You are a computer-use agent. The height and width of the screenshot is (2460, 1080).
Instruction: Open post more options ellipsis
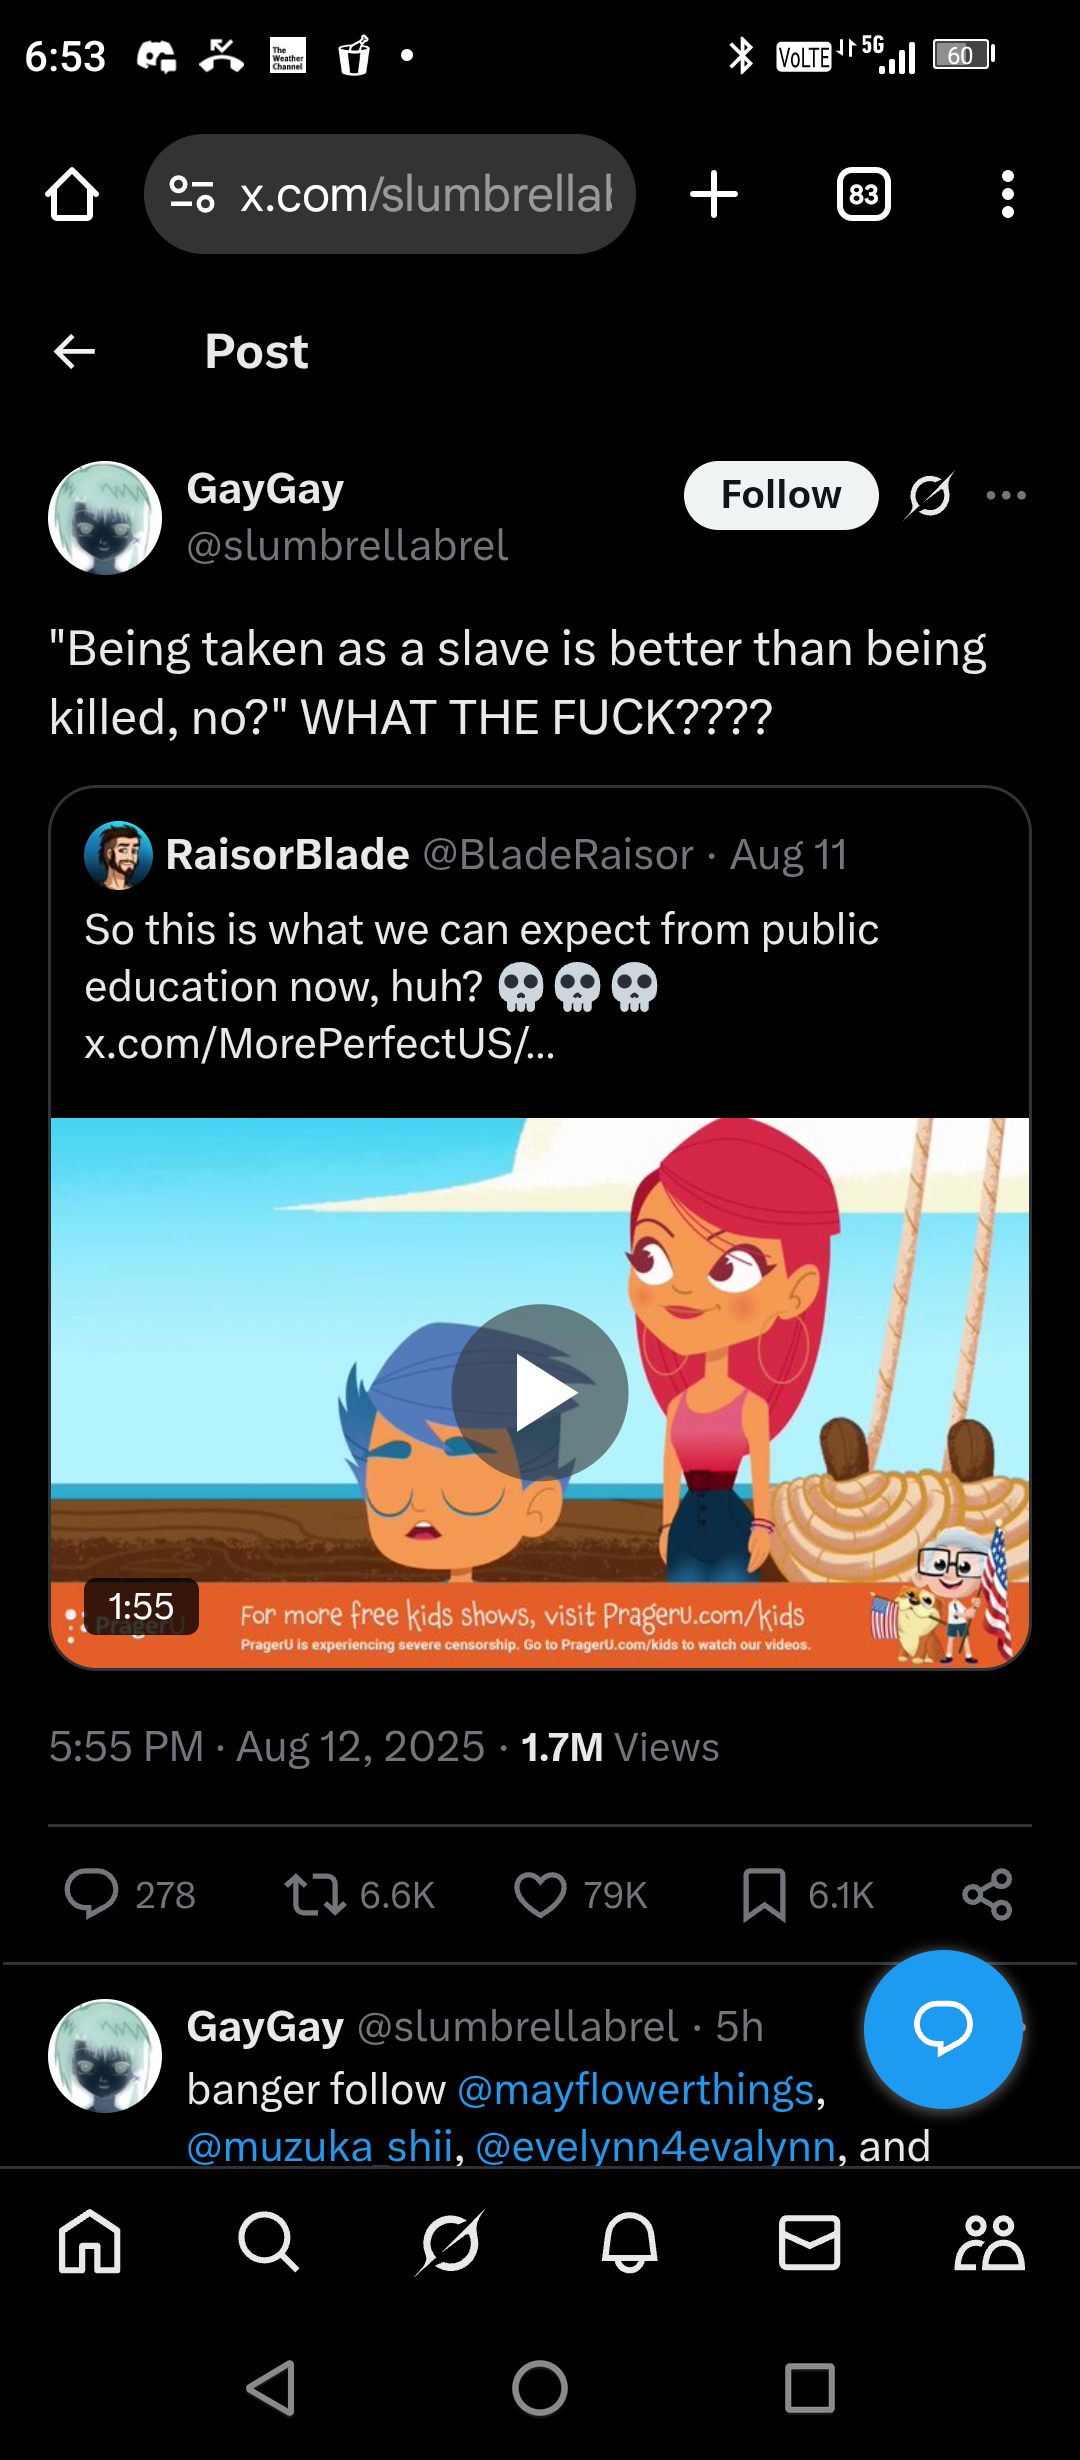[1006, 495]
